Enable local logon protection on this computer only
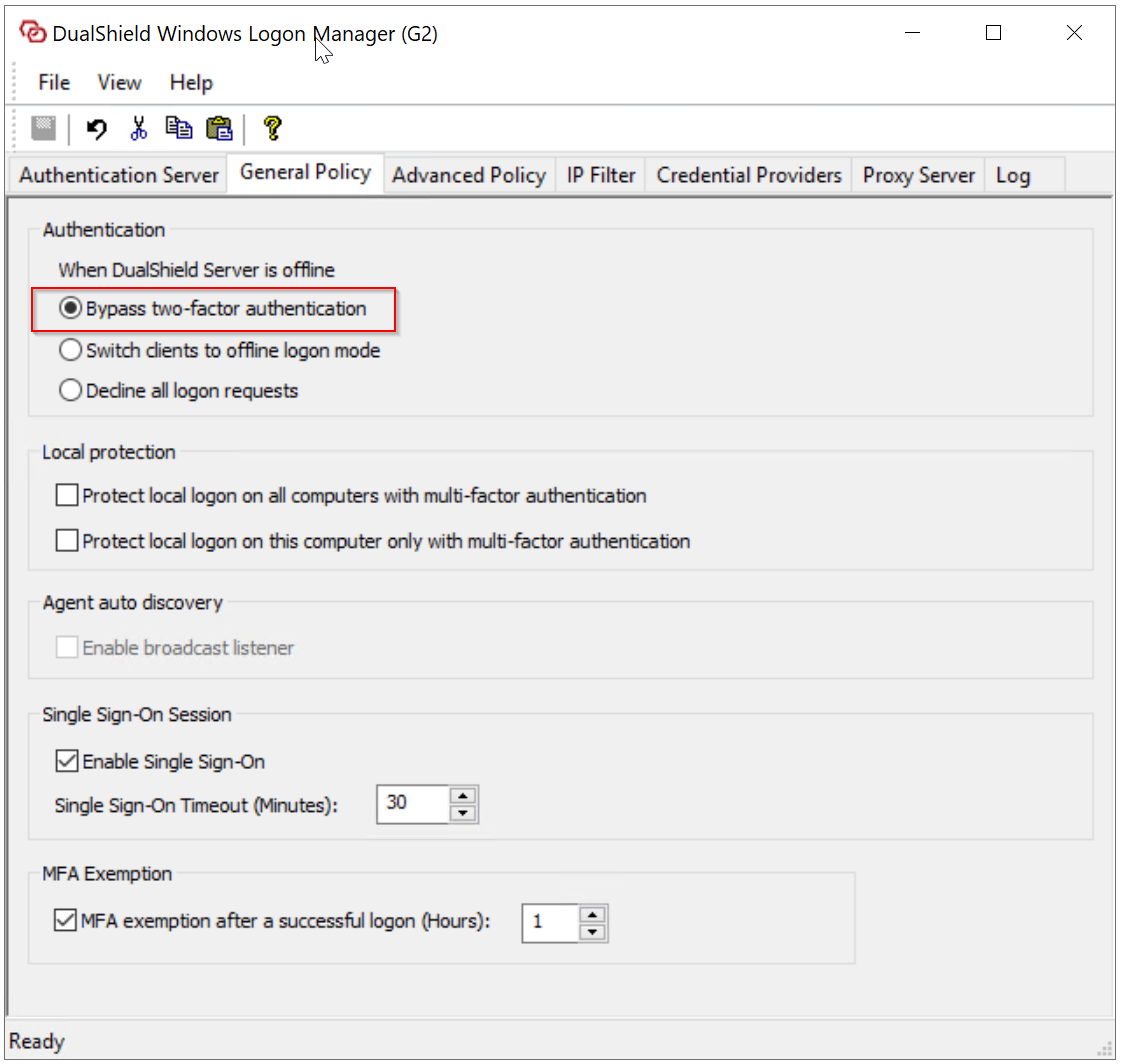This screenshot has height=1064, width=1123. 67,541
